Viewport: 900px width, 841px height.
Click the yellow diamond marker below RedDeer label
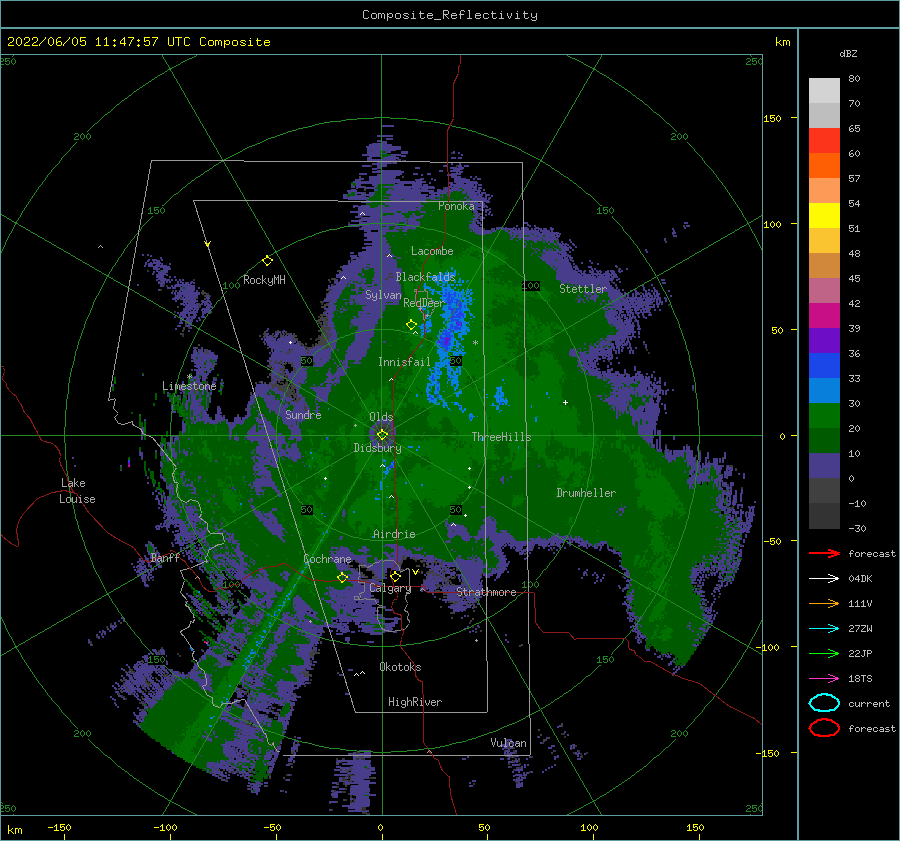point(412,325)
